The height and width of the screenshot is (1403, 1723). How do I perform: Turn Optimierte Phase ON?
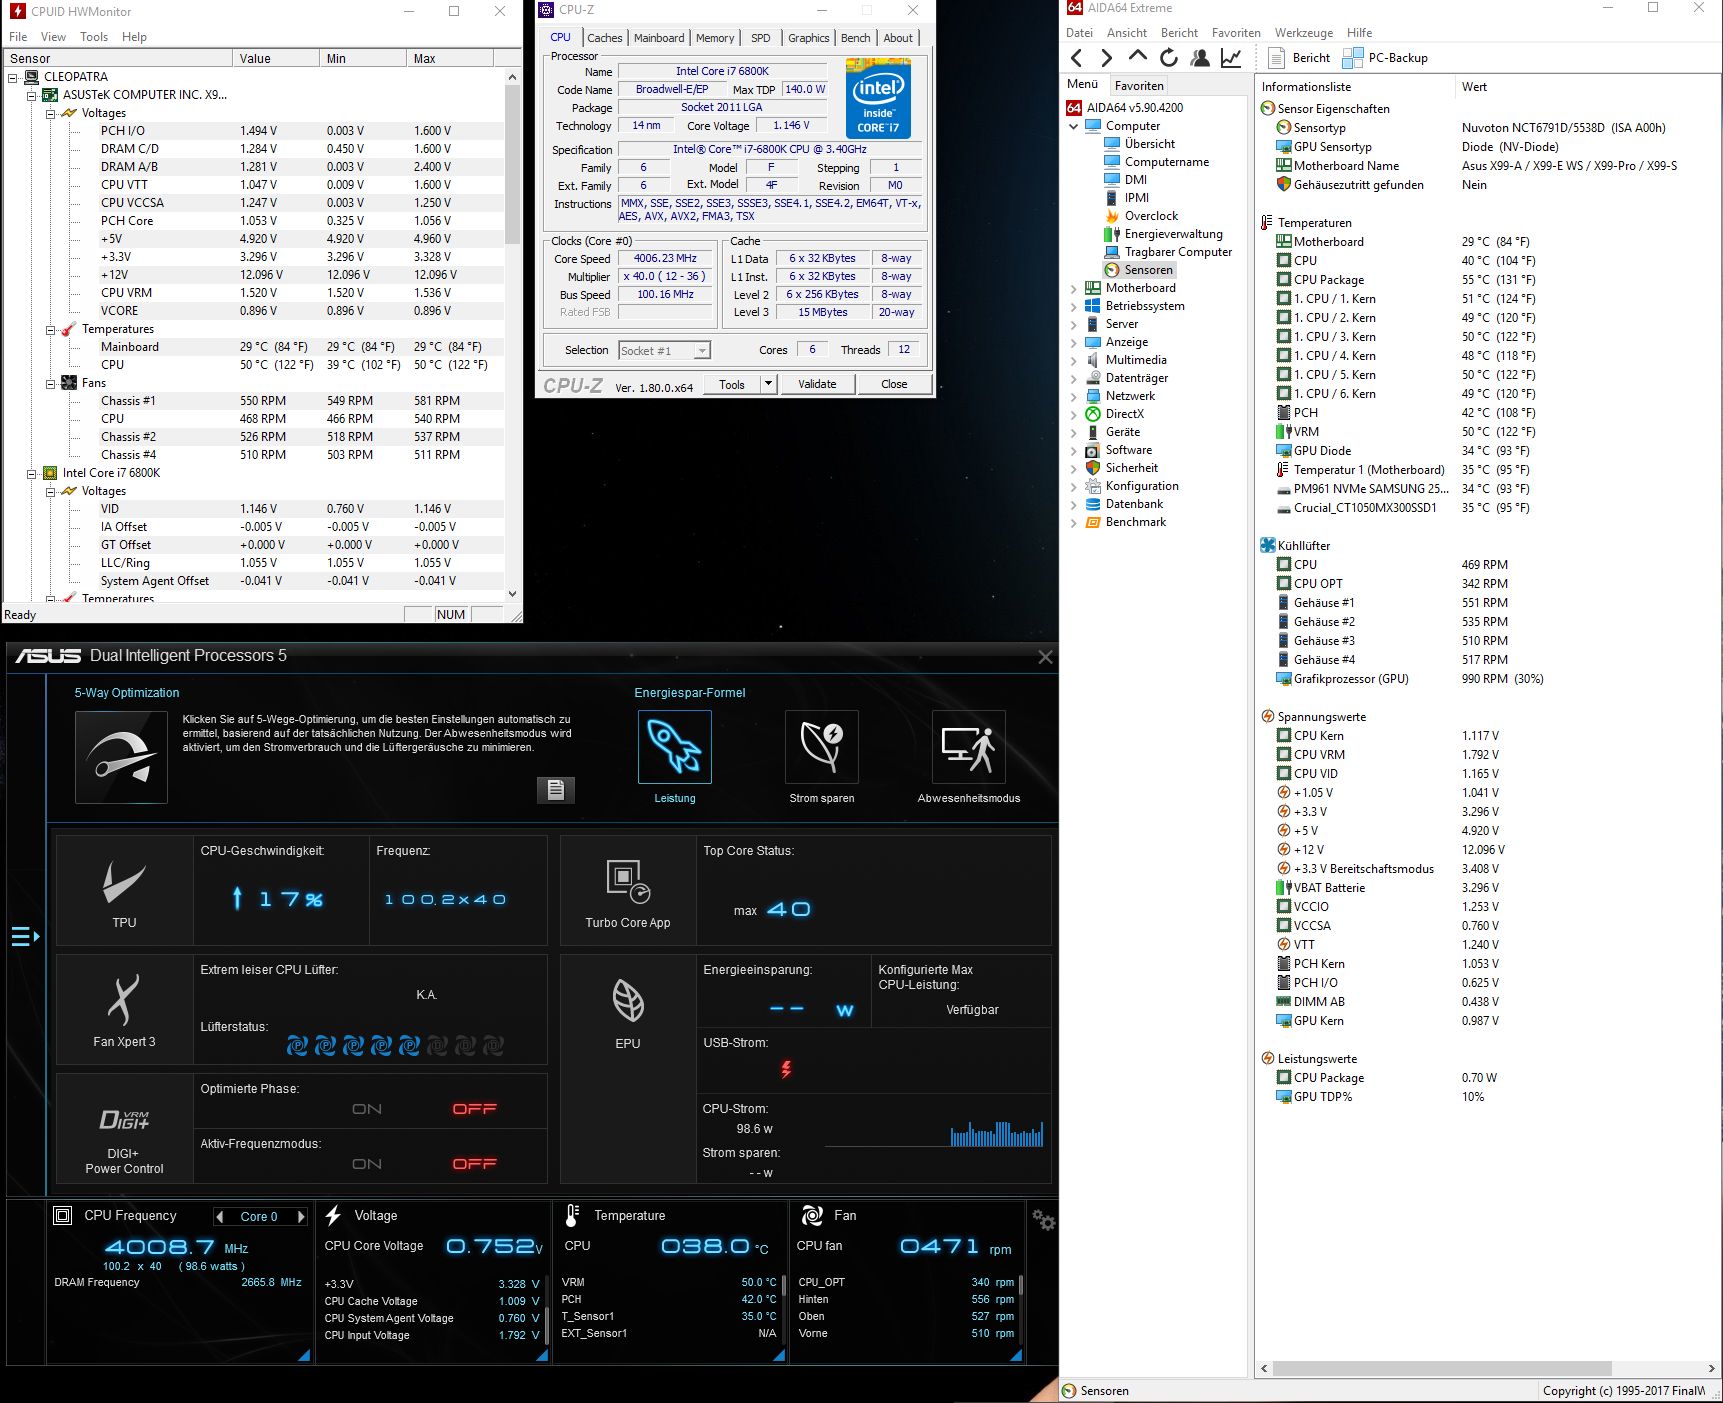tap(367, 1109)
